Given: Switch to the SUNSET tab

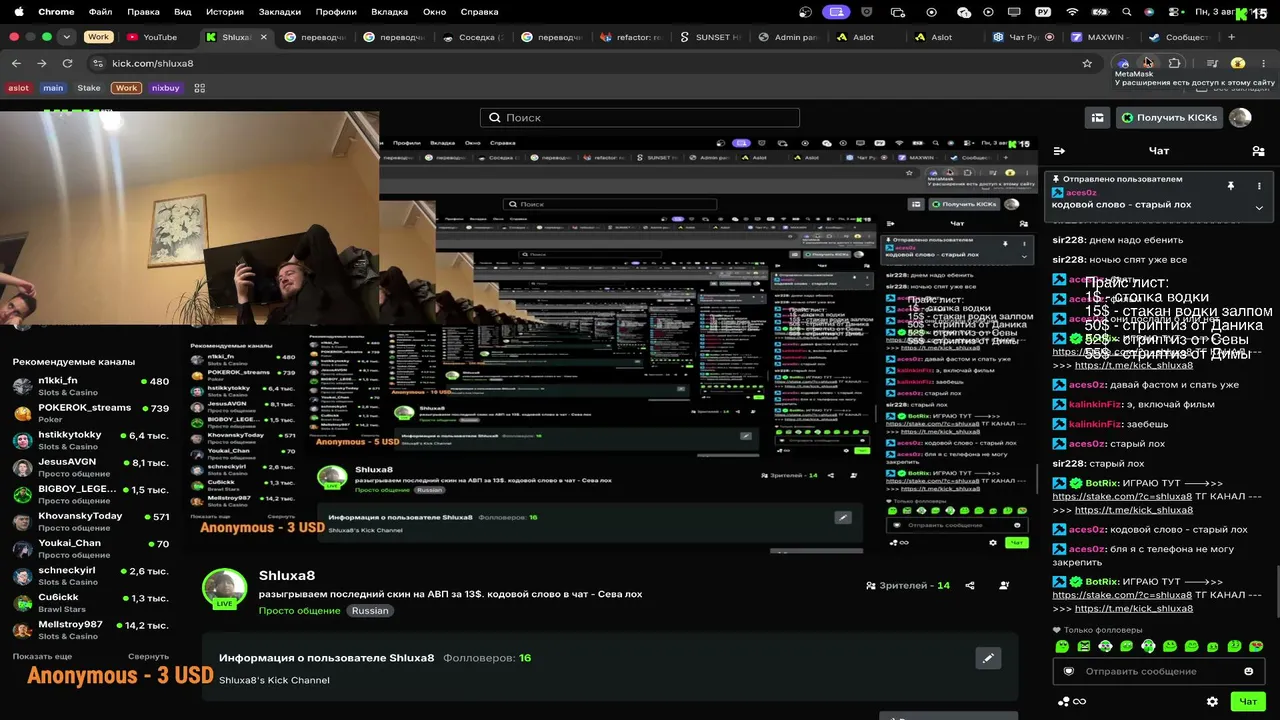Looking at the screenshot, I should tap(710, 37).
